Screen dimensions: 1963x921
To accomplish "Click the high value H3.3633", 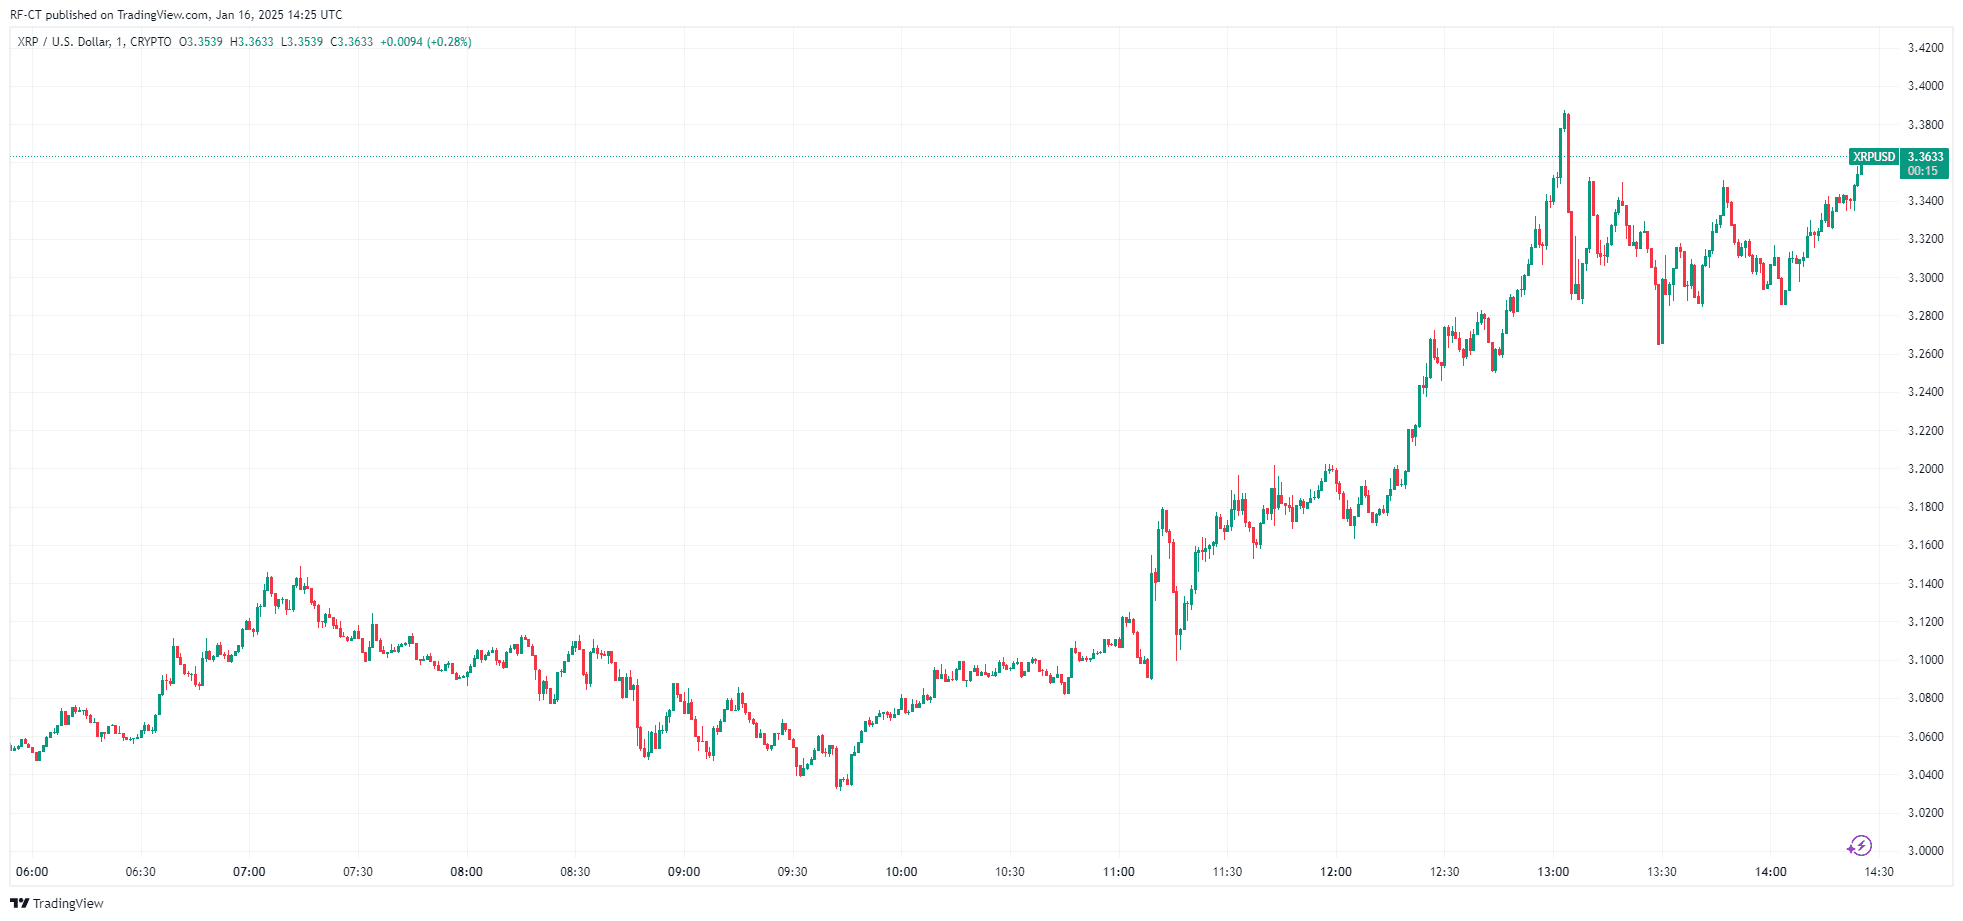I will click(251, 42).
